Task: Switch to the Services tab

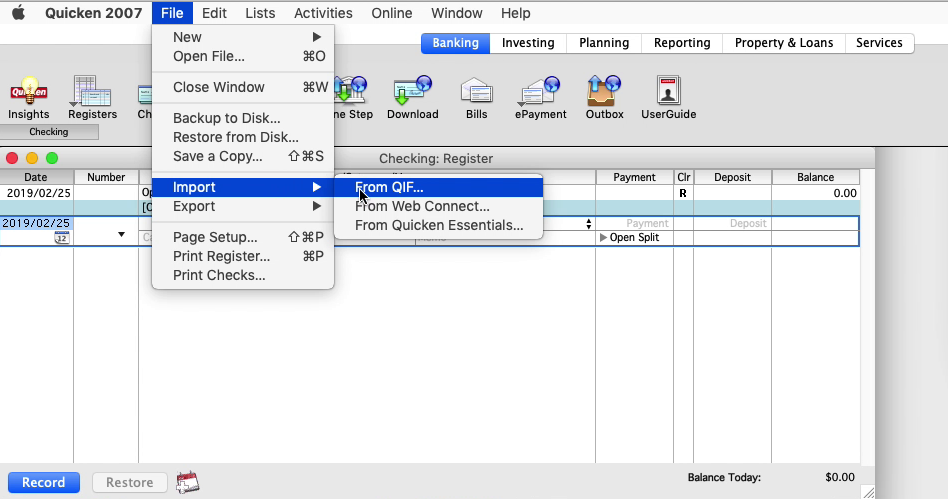Action: (x=879, y=43)
